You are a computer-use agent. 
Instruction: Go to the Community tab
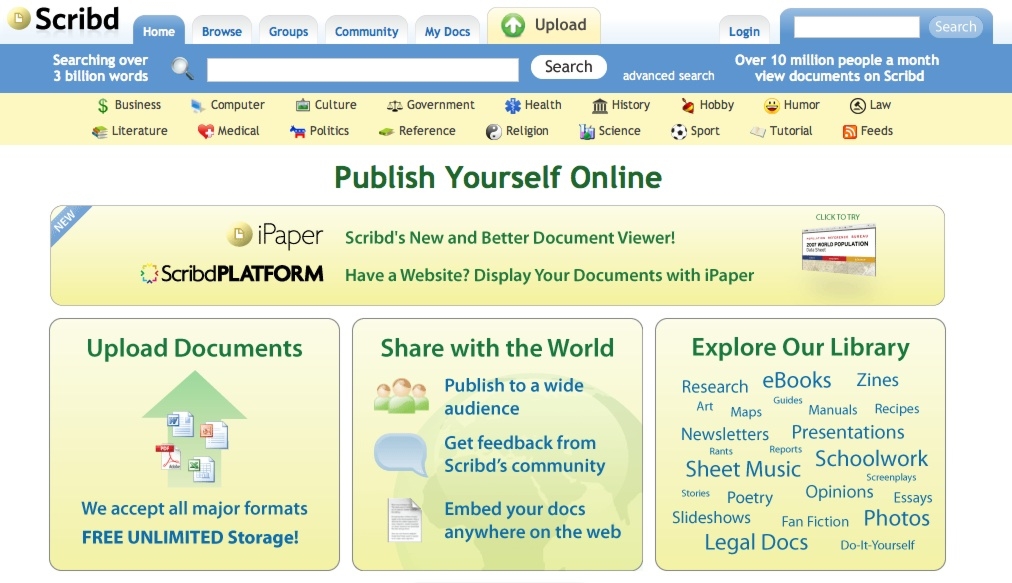coord(367,32)
